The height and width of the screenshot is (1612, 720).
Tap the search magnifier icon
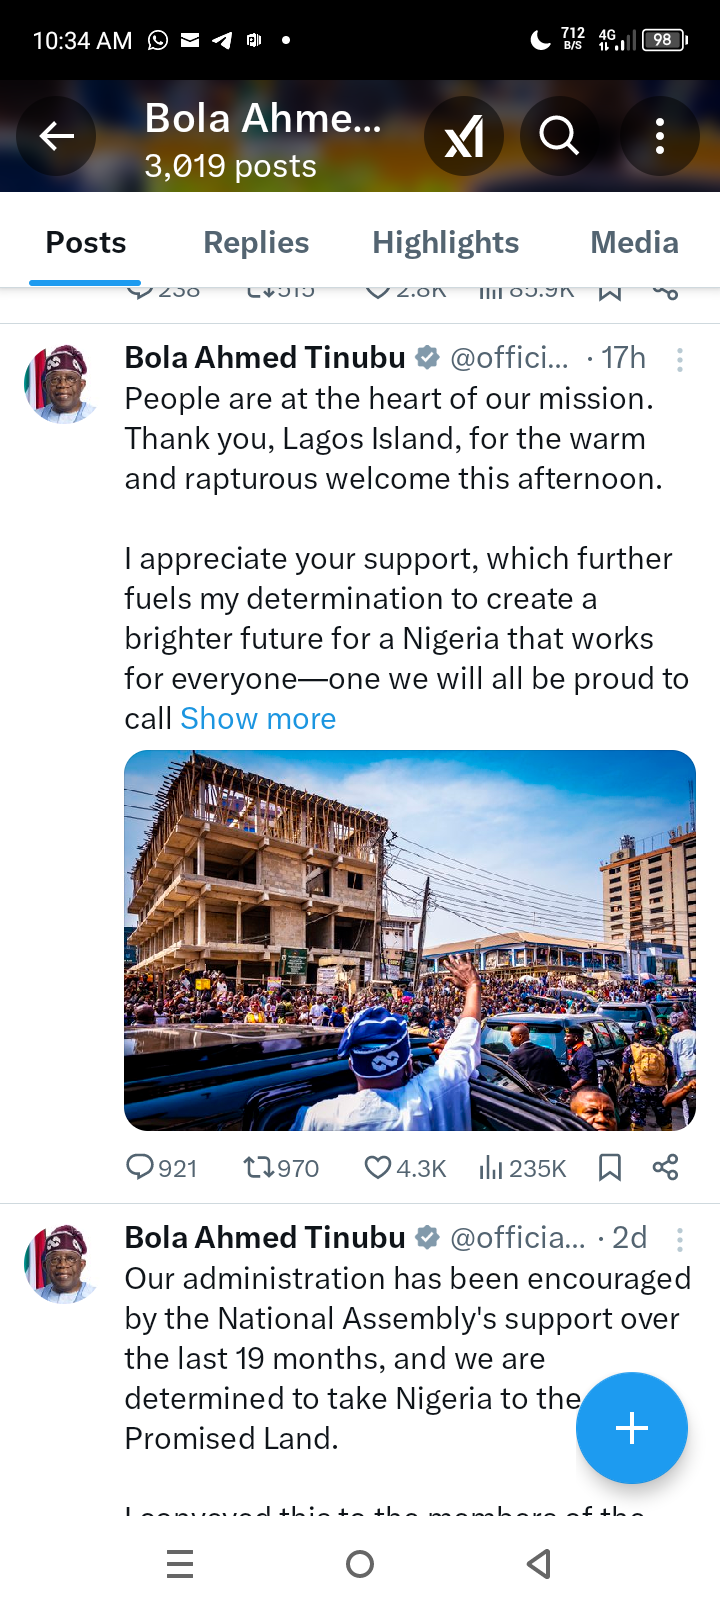pyautogui.click(x=559, y=136)
